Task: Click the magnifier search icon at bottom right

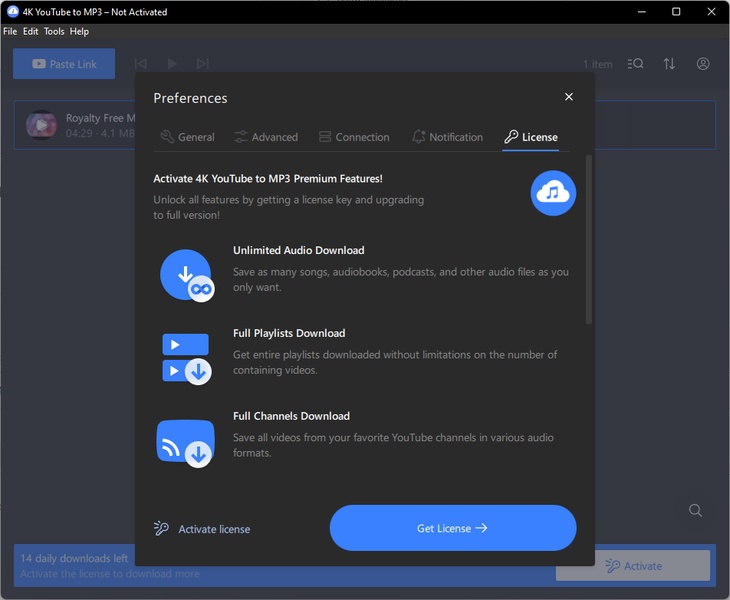Action: pyautogui.click(x=695, y=511)
